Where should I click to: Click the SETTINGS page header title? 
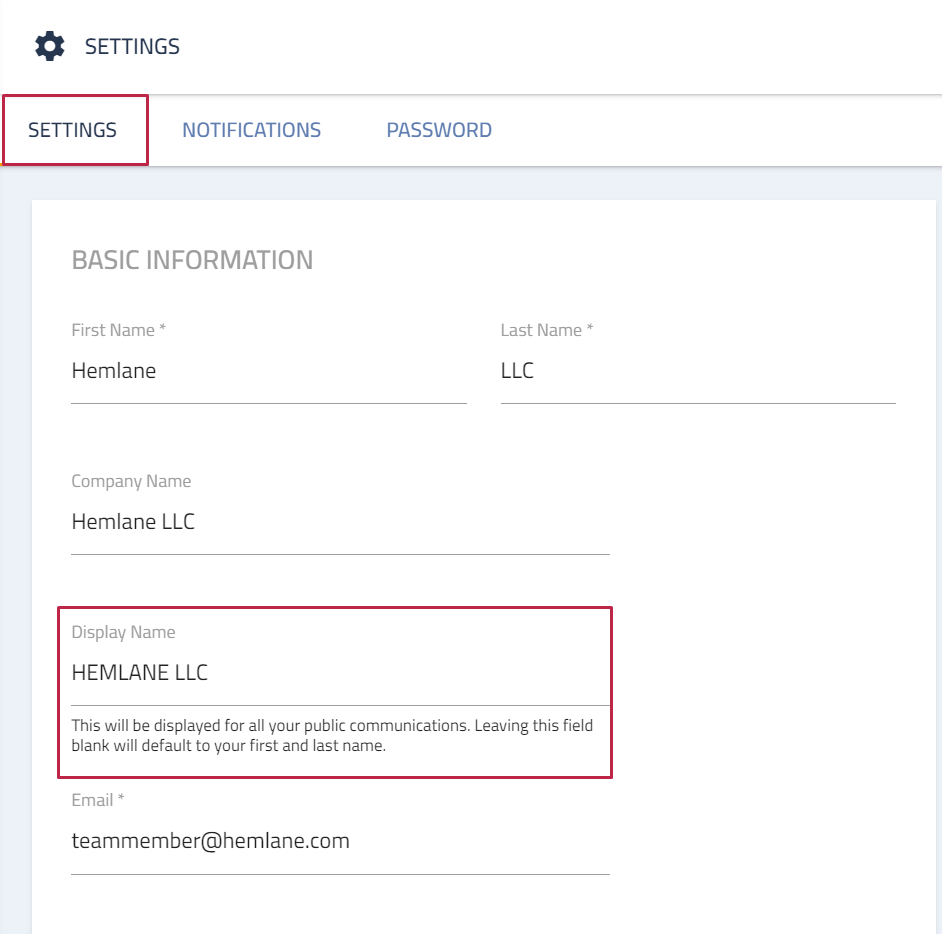click(x=132, y=46)
